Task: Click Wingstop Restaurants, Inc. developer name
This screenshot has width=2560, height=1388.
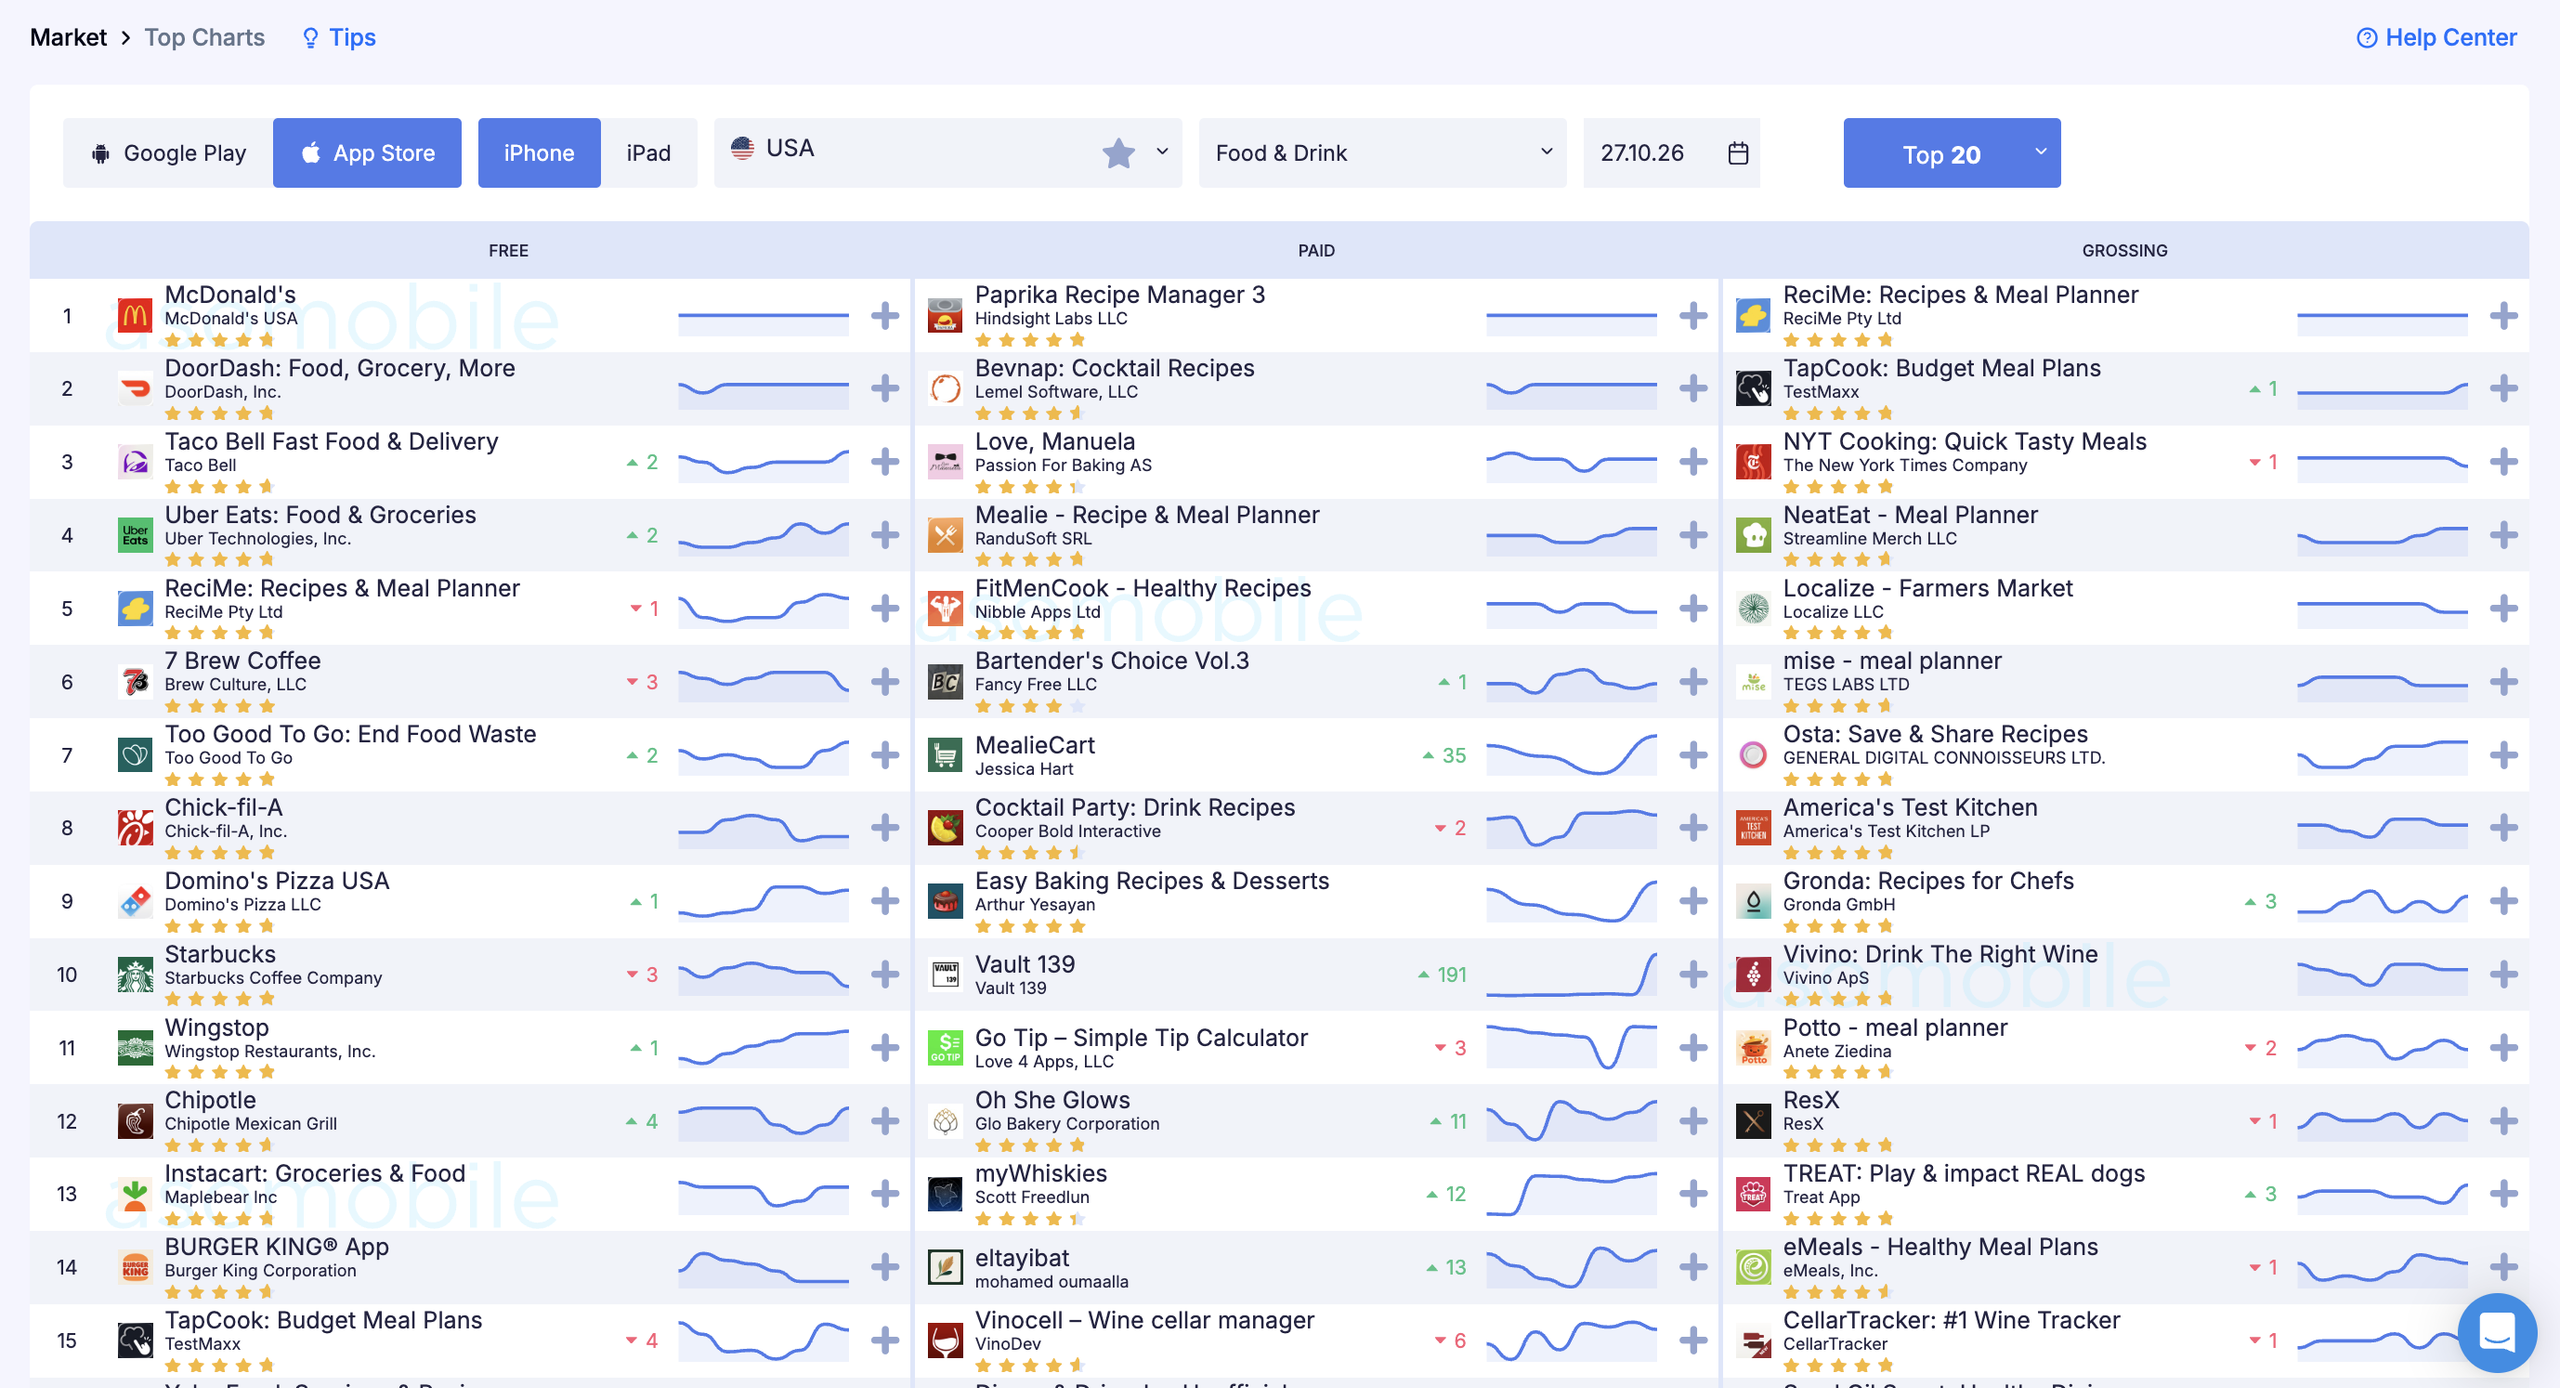Action: [x=270, y=1051]
